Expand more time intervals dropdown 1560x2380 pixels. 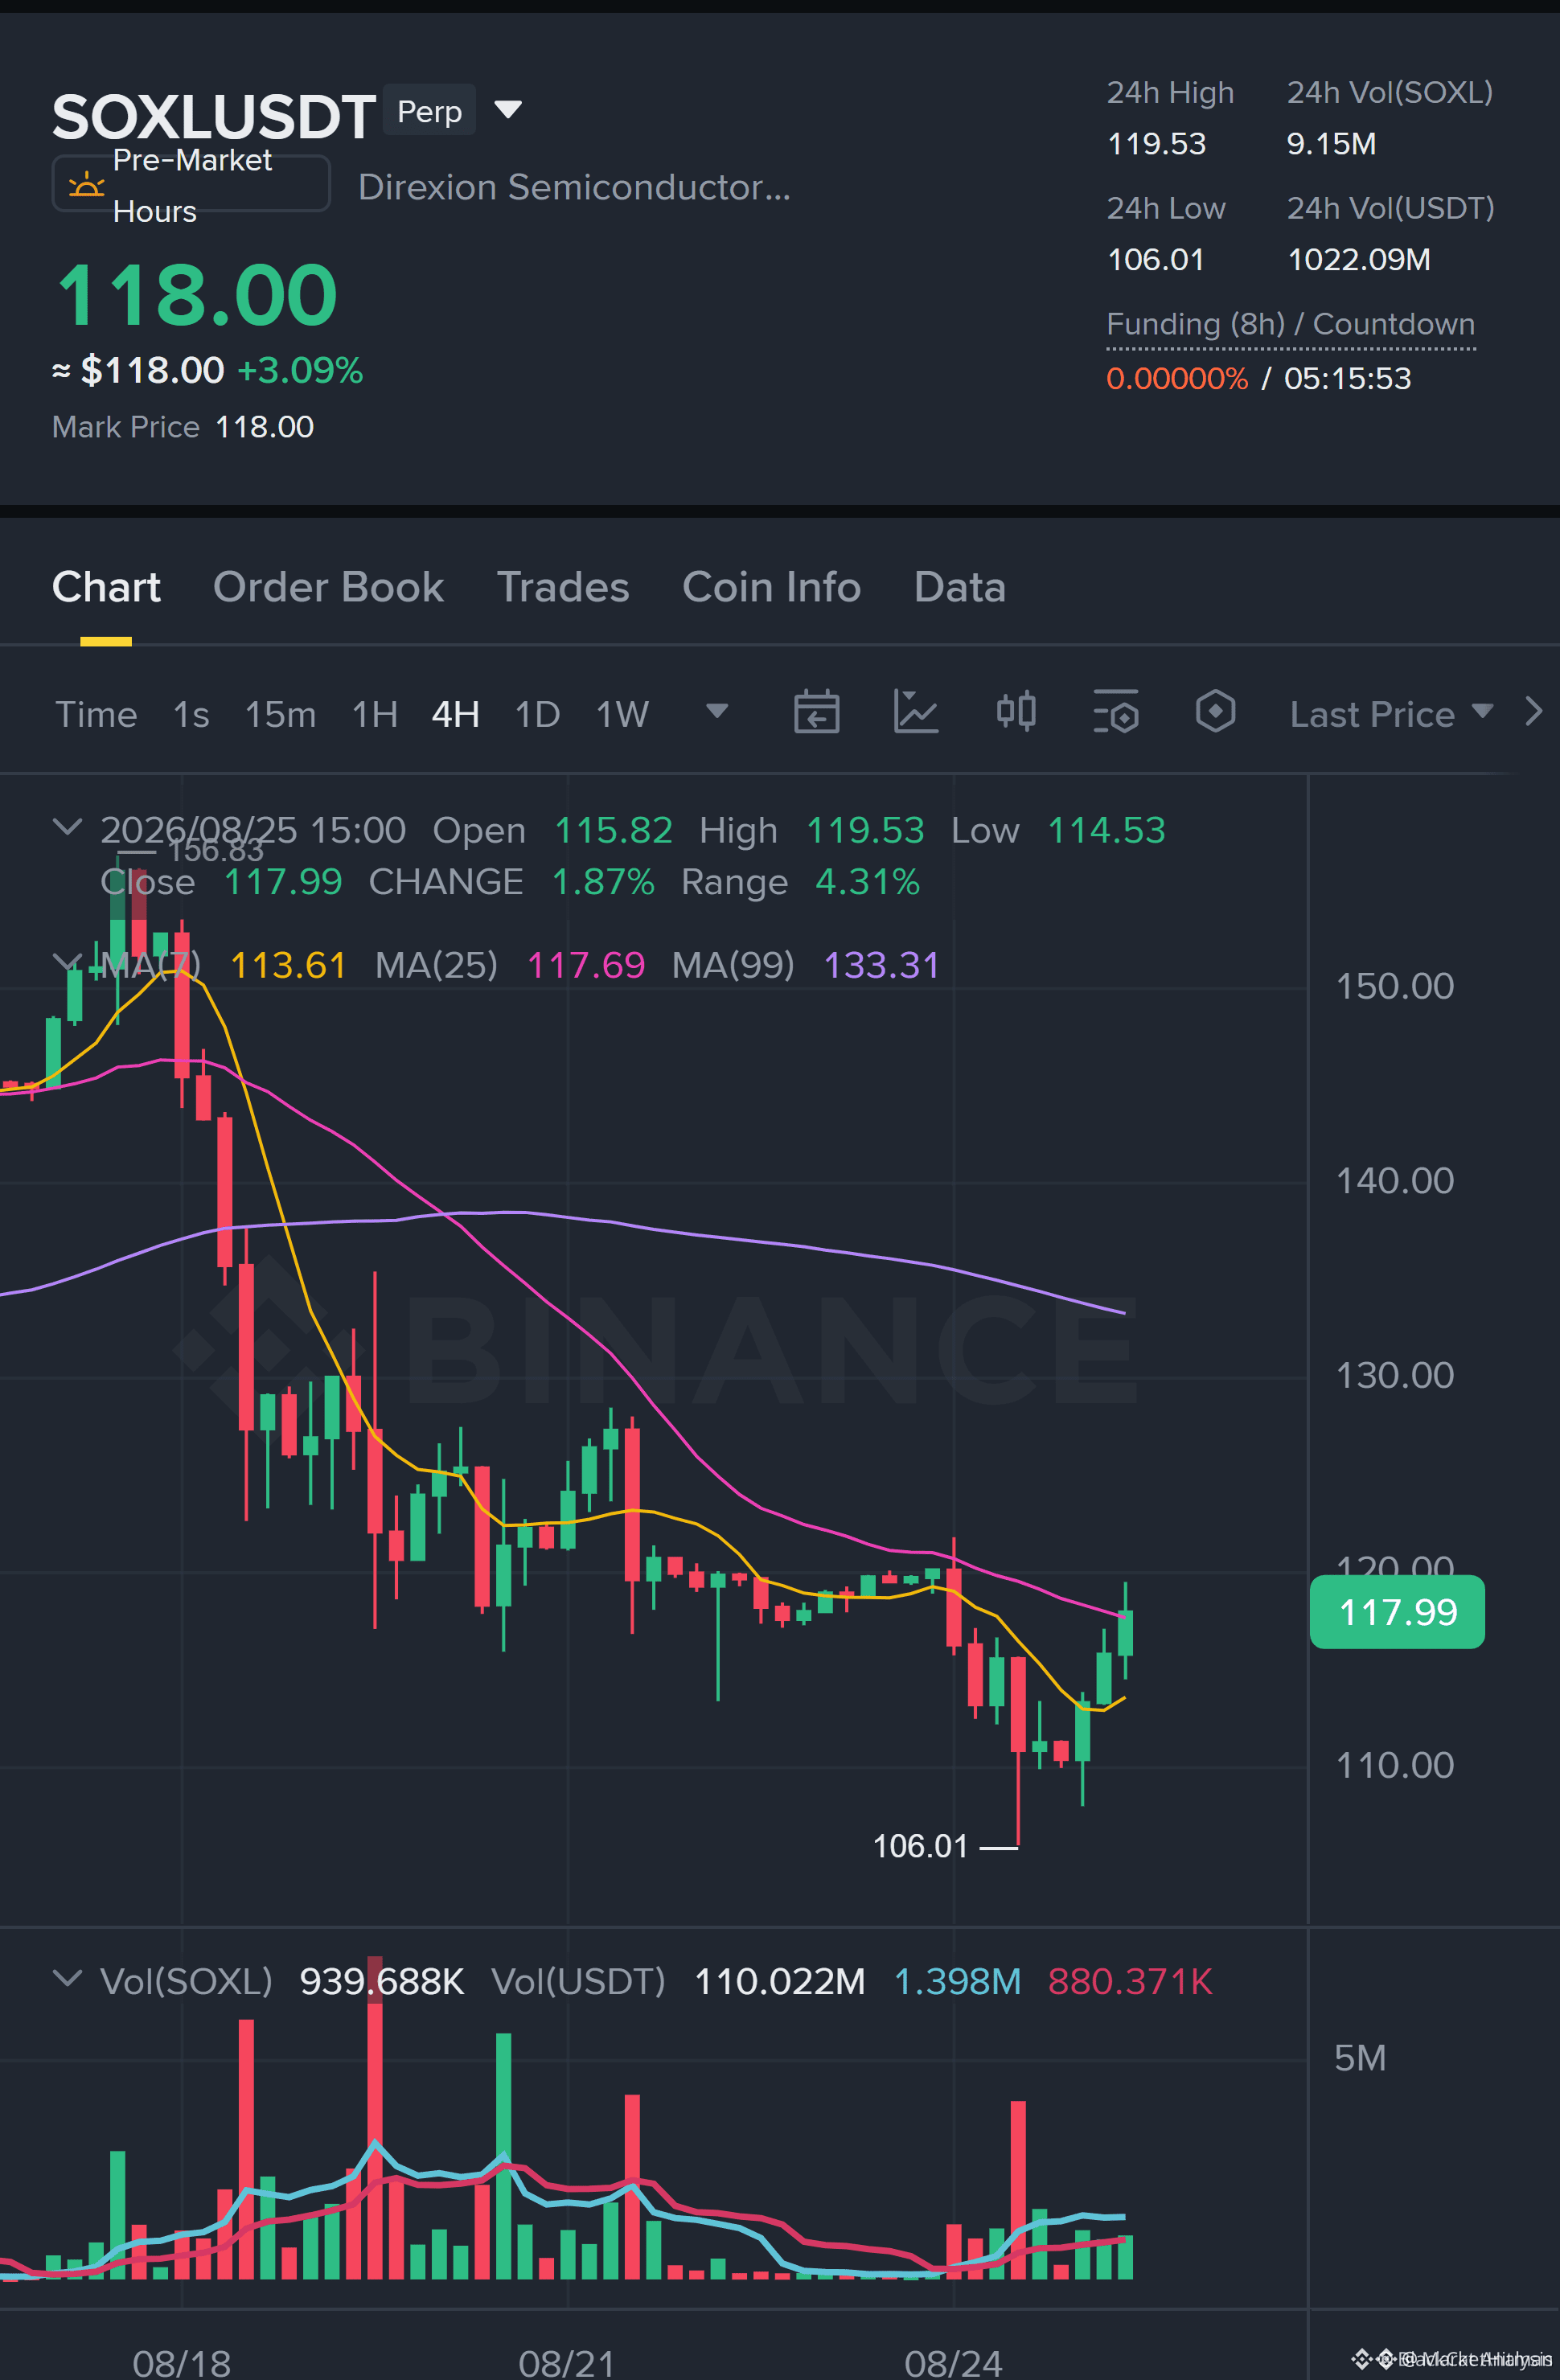(x=717, y=711)
